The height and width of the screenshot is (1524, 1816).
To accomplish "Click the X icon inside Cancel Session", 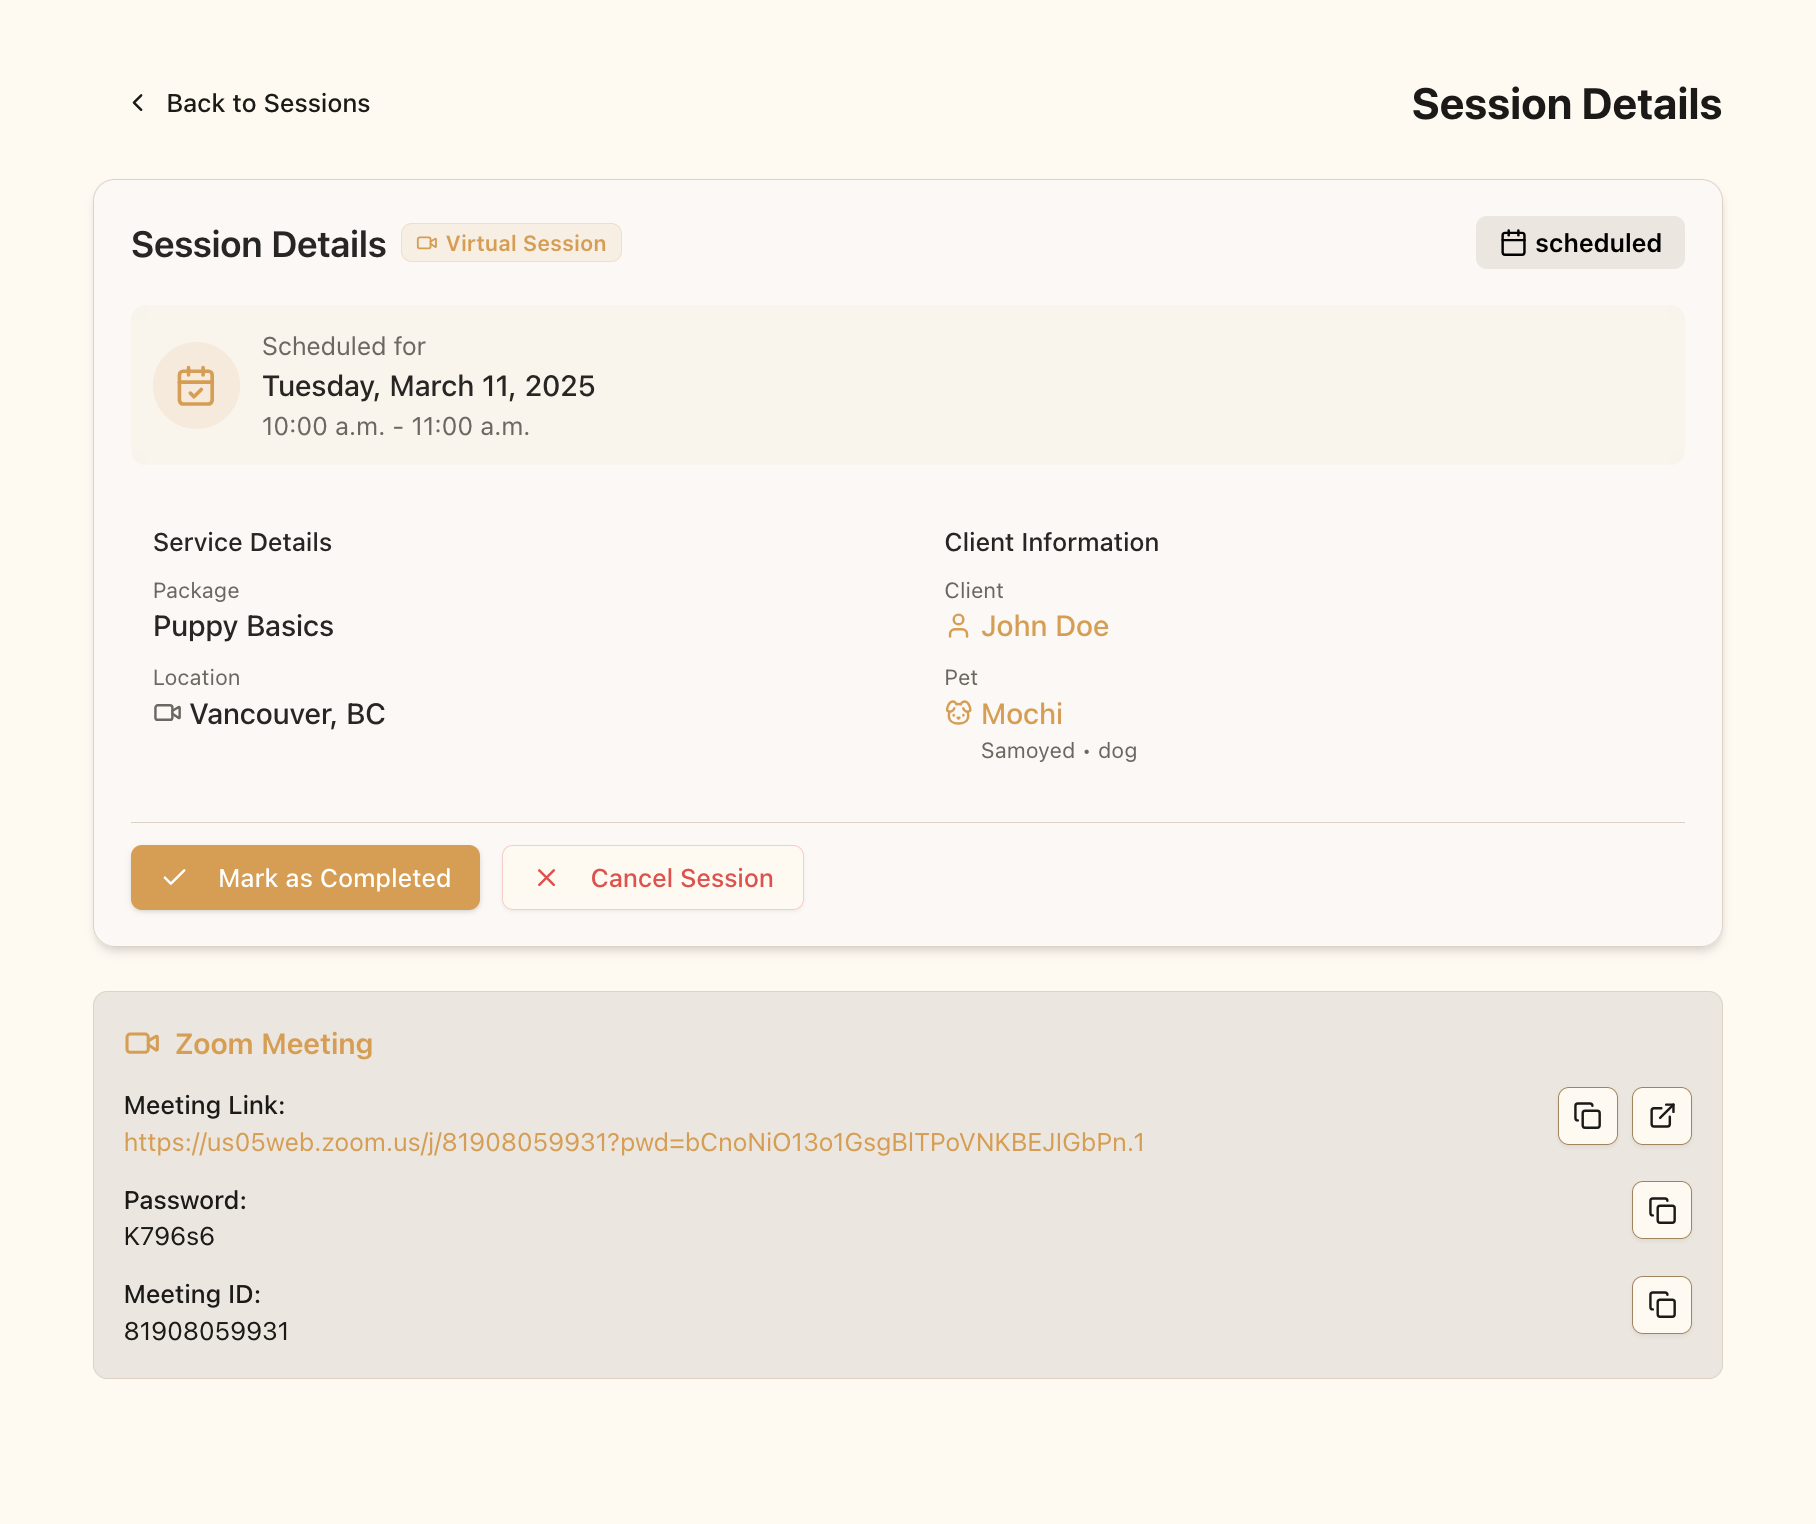I will 546,878.
